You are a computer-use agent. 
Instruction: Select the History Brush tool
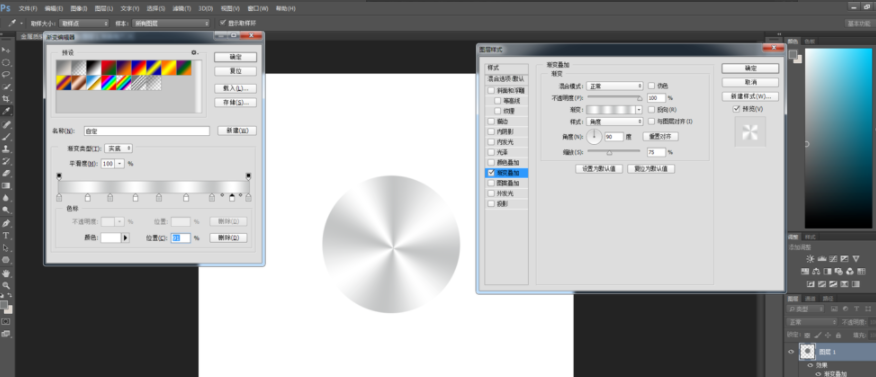coord(7,161)
